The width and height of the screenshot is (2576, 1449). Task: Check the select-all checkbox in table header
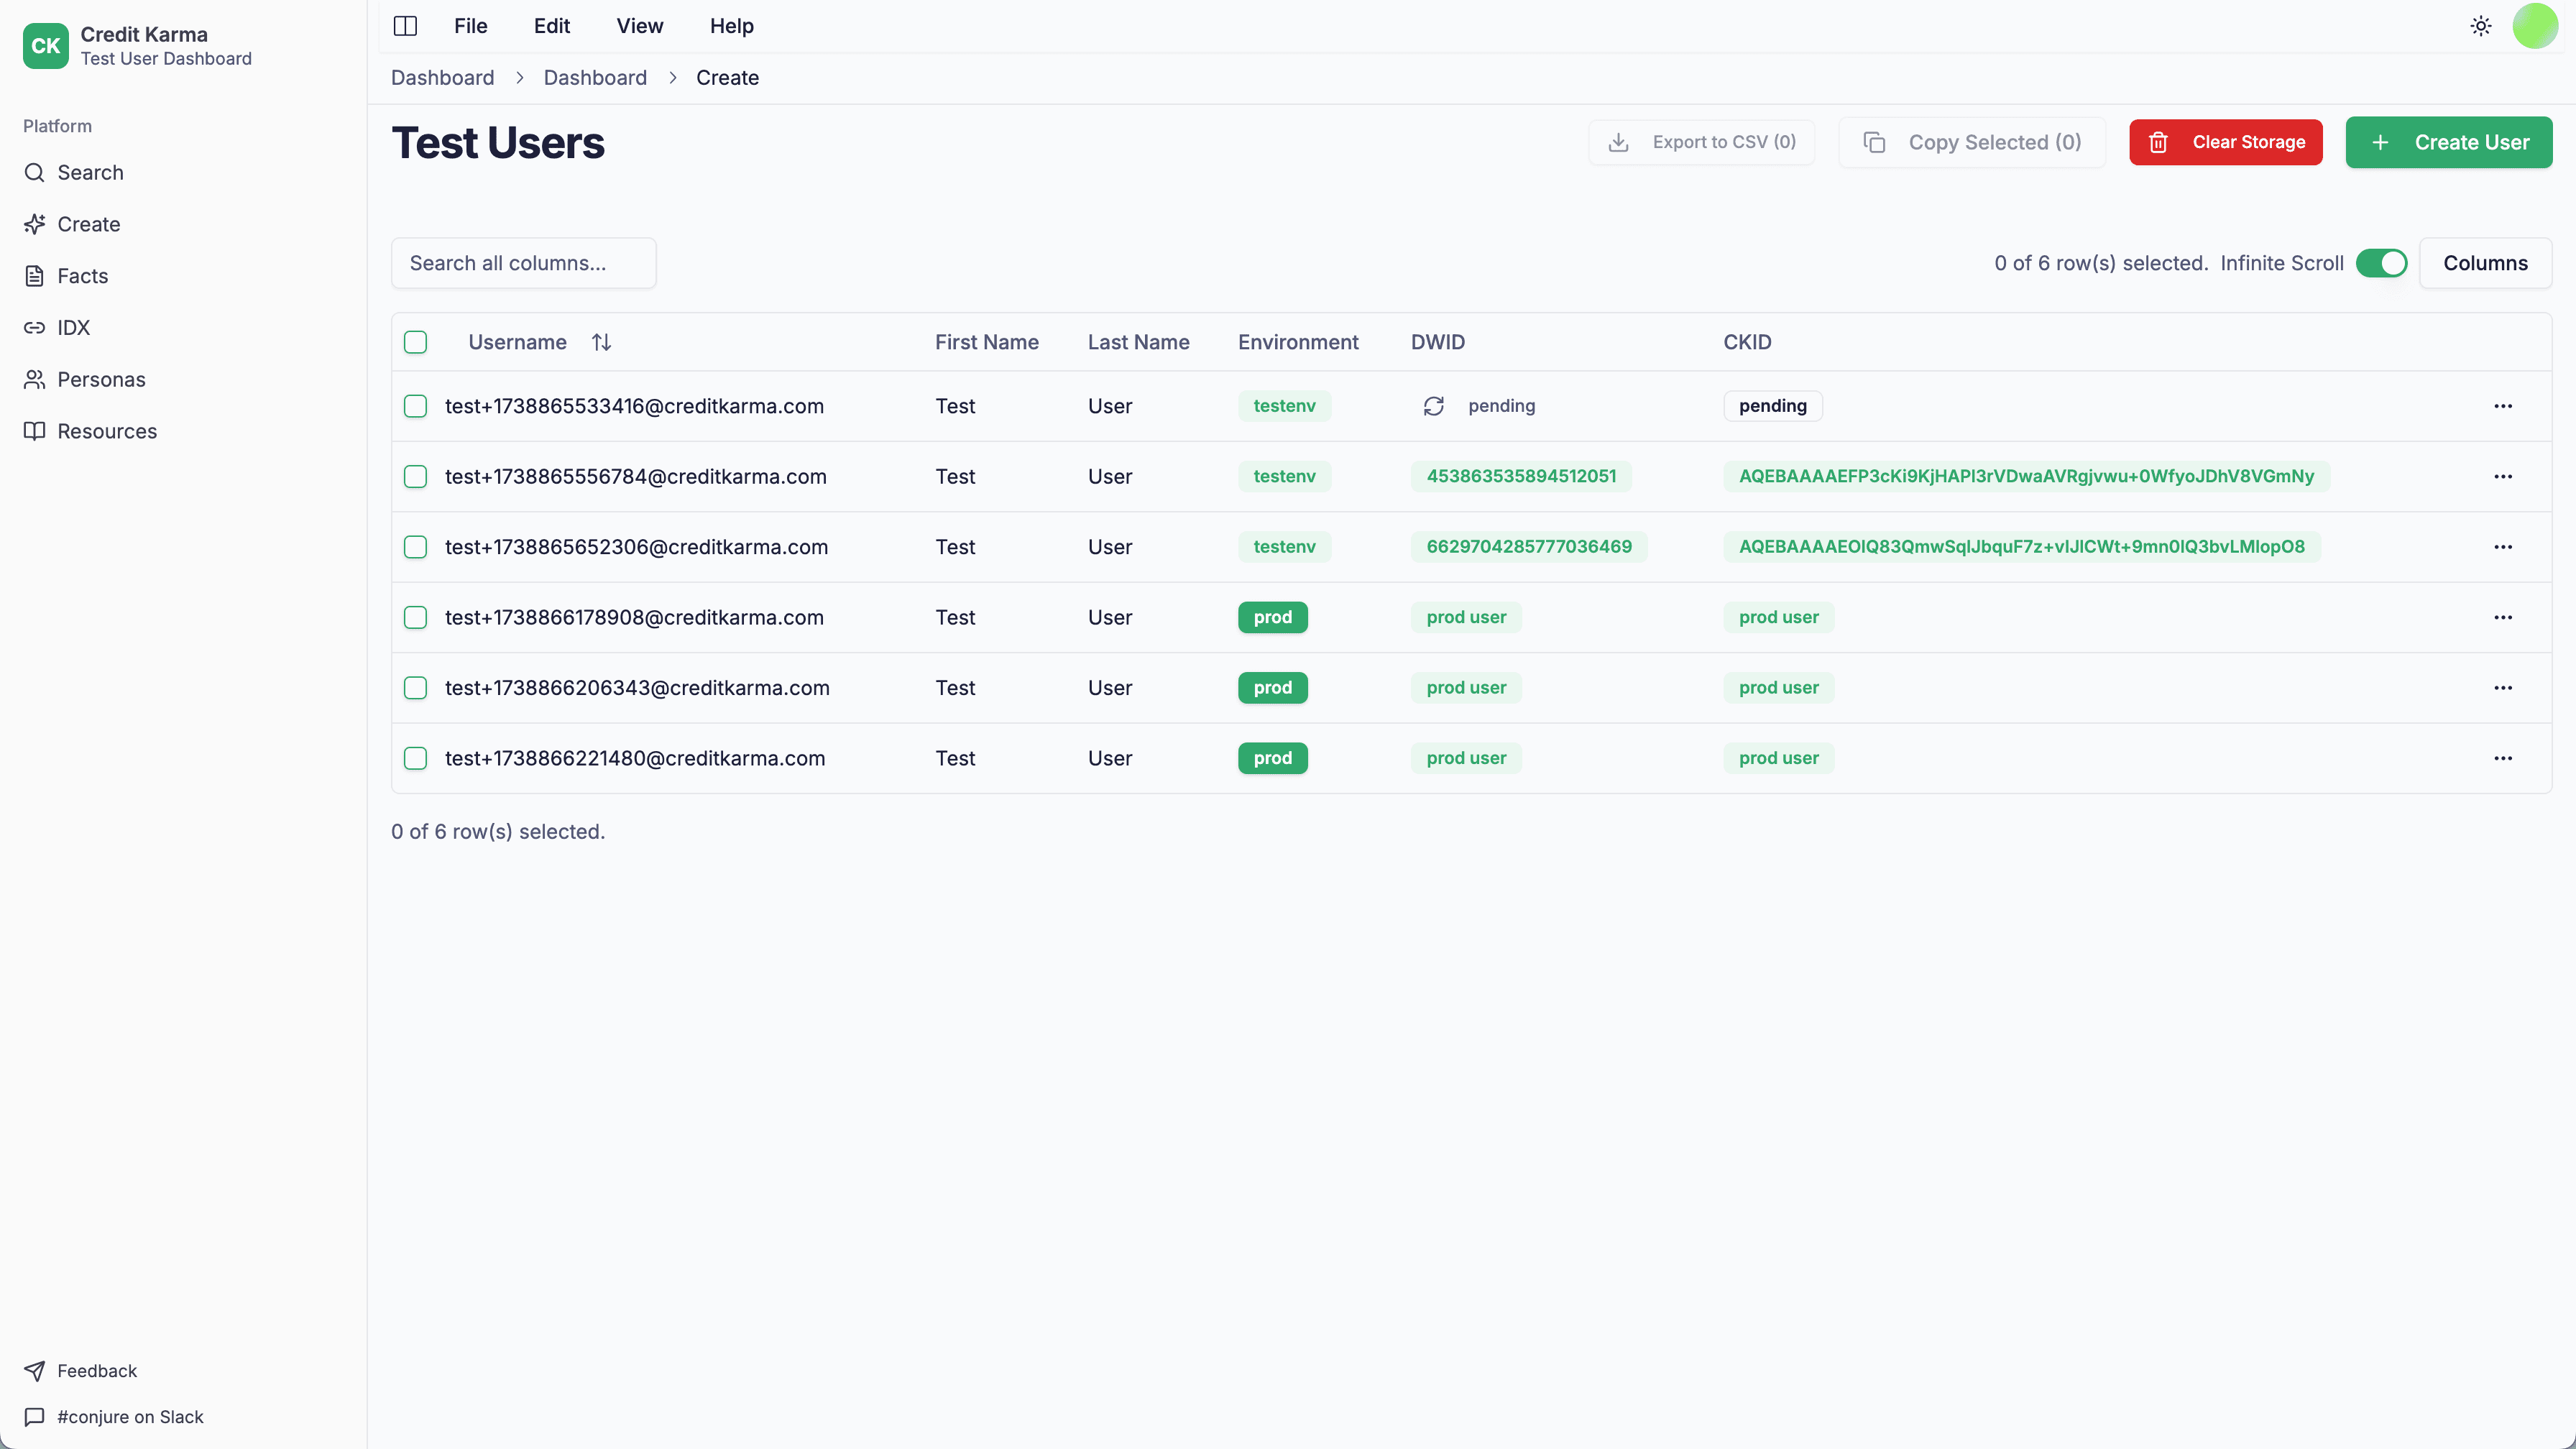pos(415,341)
